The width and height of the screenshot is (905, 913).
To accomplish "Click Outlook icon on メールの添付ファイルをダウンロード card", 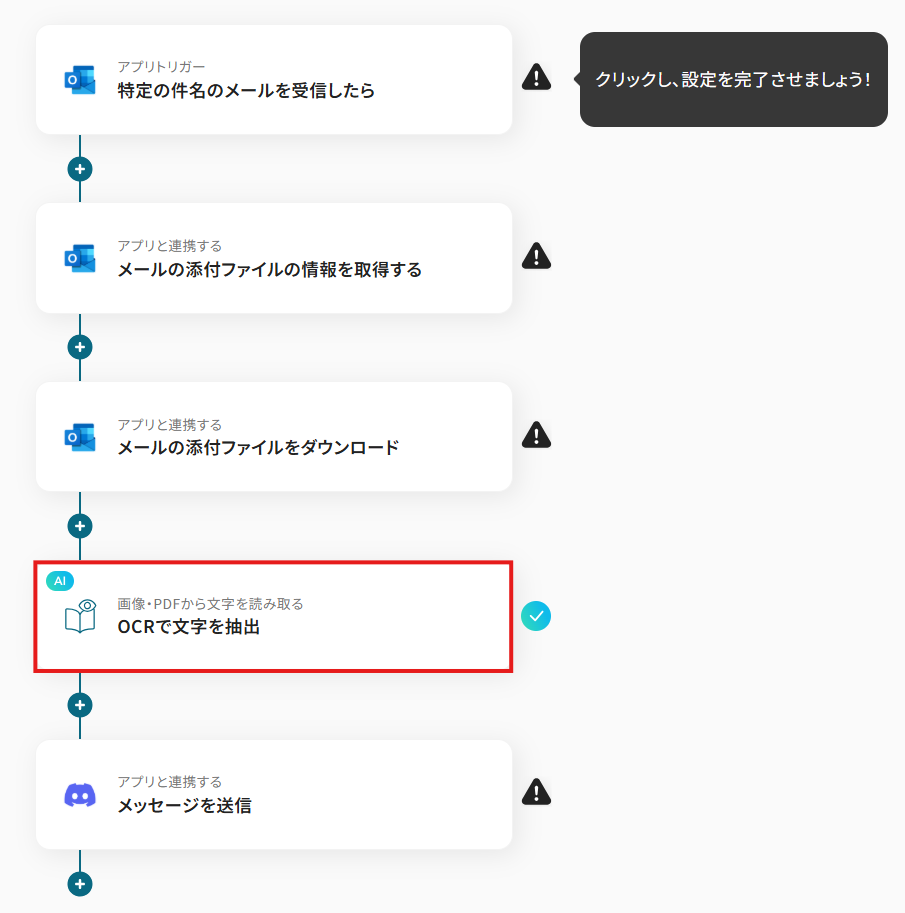I will [80, 437].
